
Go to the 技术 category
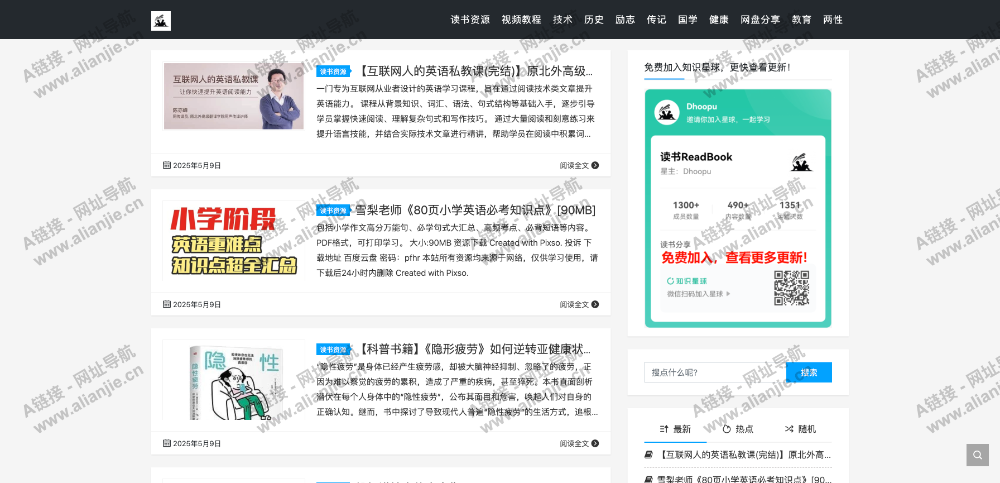[x=562, y=20]
